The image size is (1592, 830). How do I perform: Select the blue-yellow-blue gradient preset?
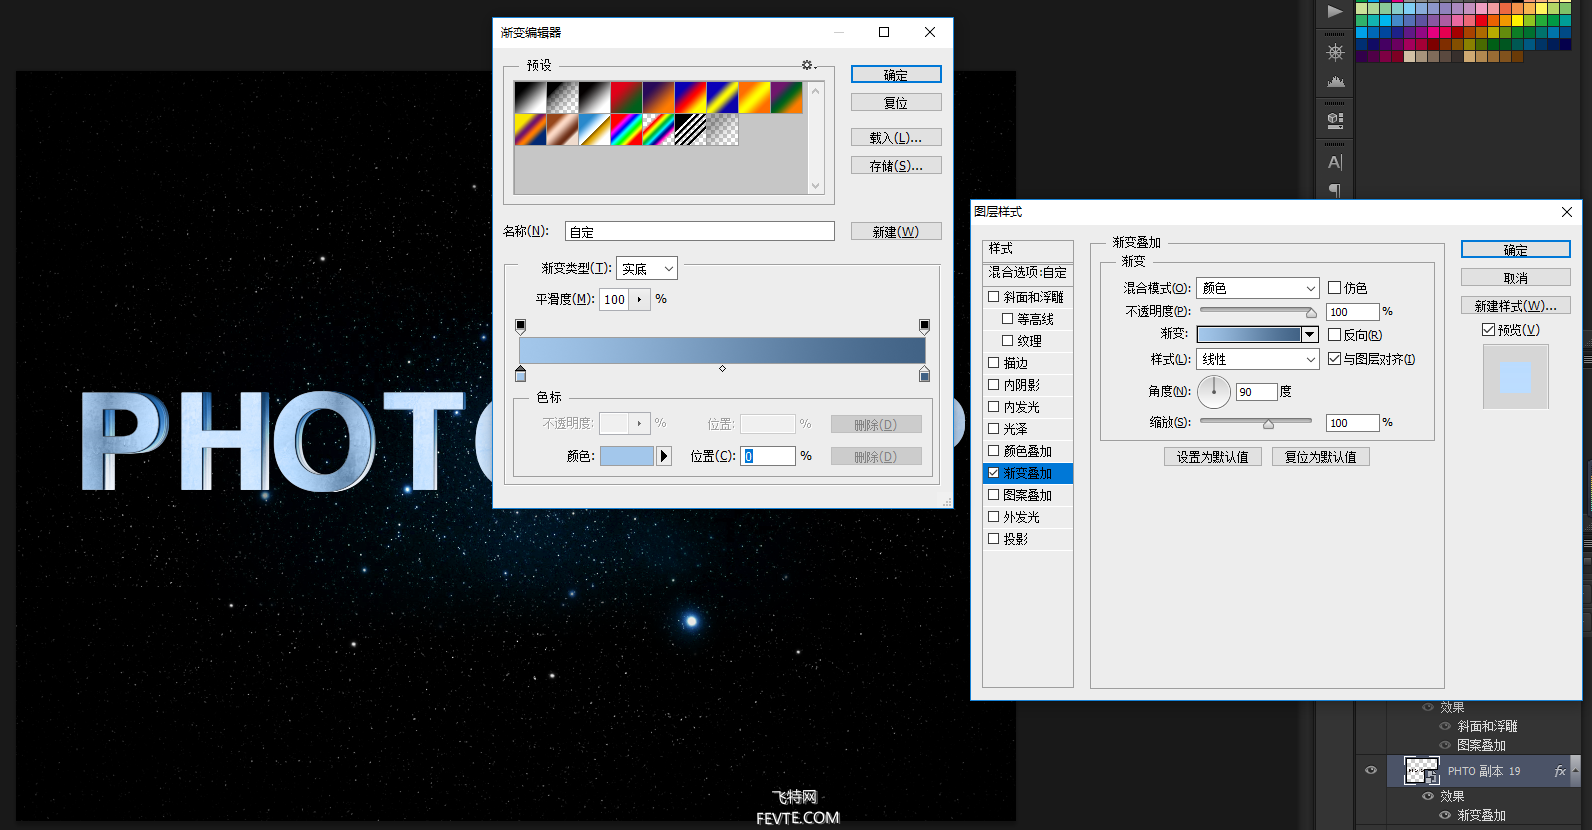click(722, 98)
